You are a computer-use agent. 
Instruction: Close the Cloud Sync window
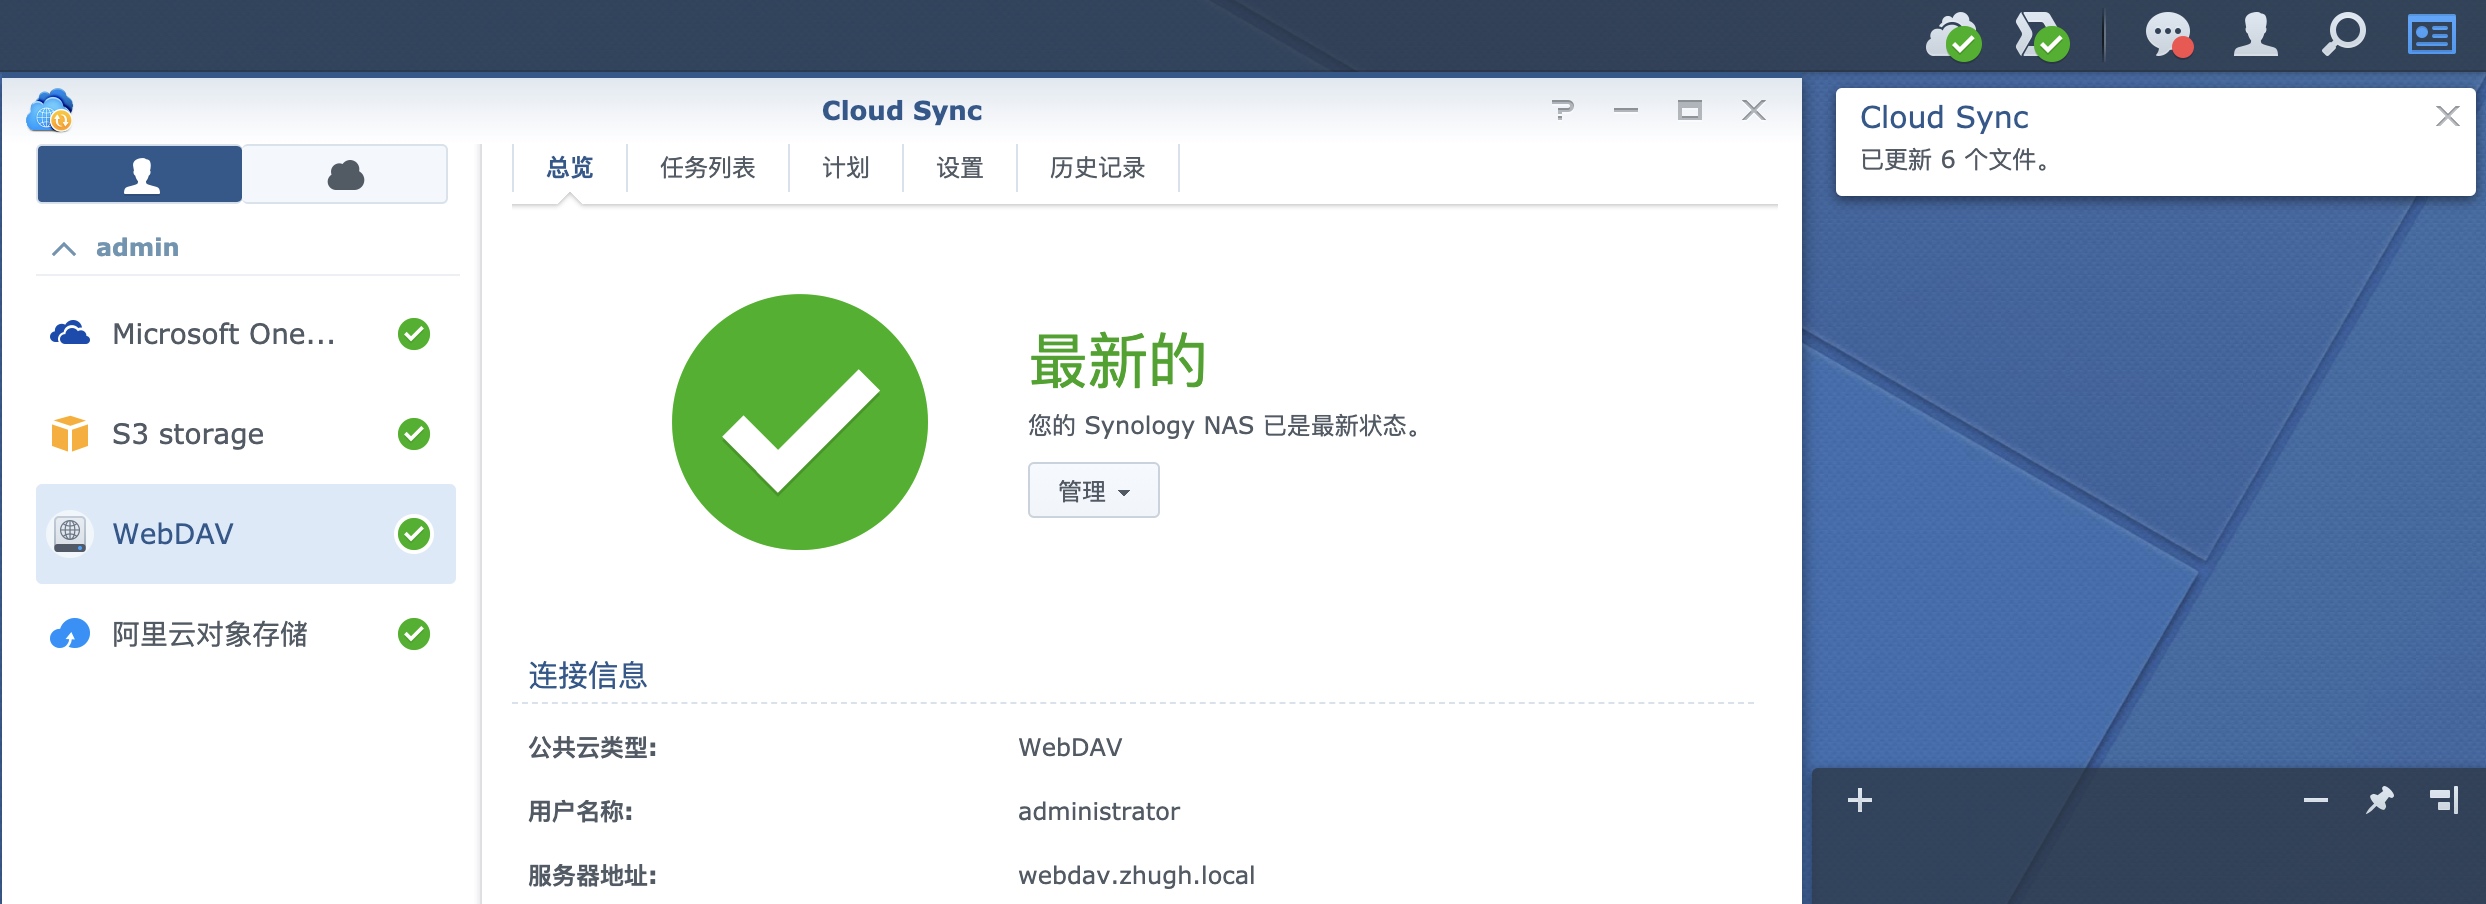coord(1754,110)
